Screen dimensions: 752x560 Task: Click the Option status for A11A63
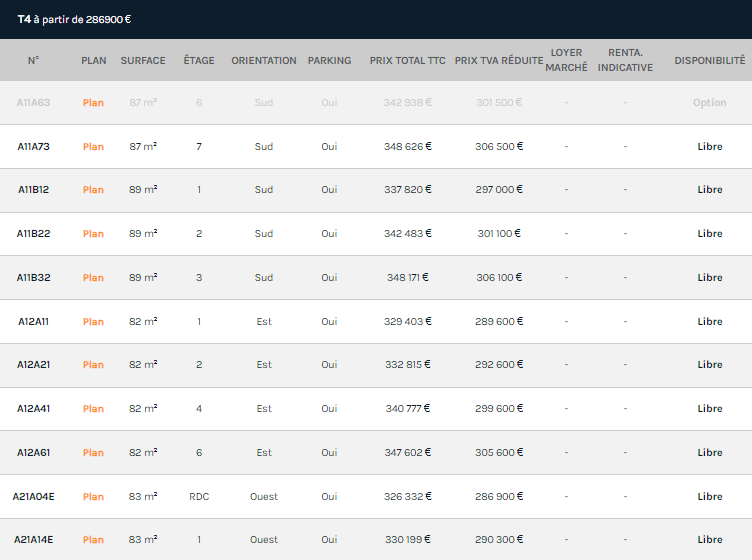[709, 103]
